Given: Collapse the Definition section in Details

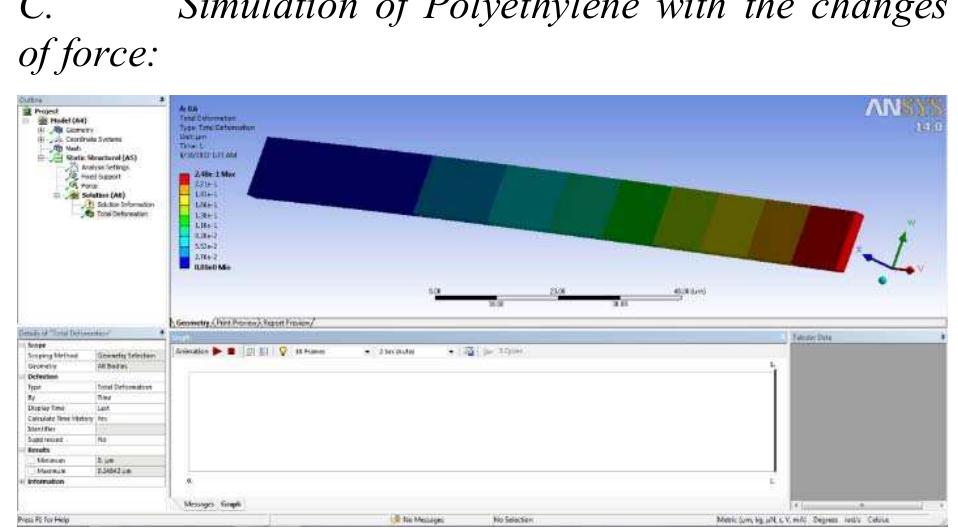Looking at the screenshot, I should tap(23, 377).
